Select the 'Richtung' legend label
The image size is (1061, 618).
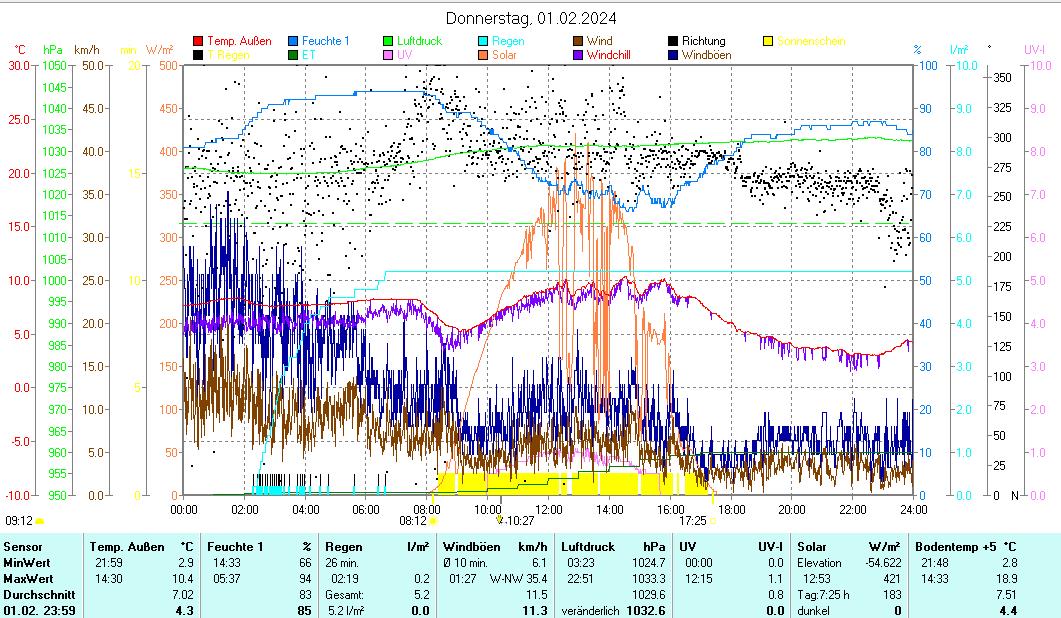(x=704, y=41)
